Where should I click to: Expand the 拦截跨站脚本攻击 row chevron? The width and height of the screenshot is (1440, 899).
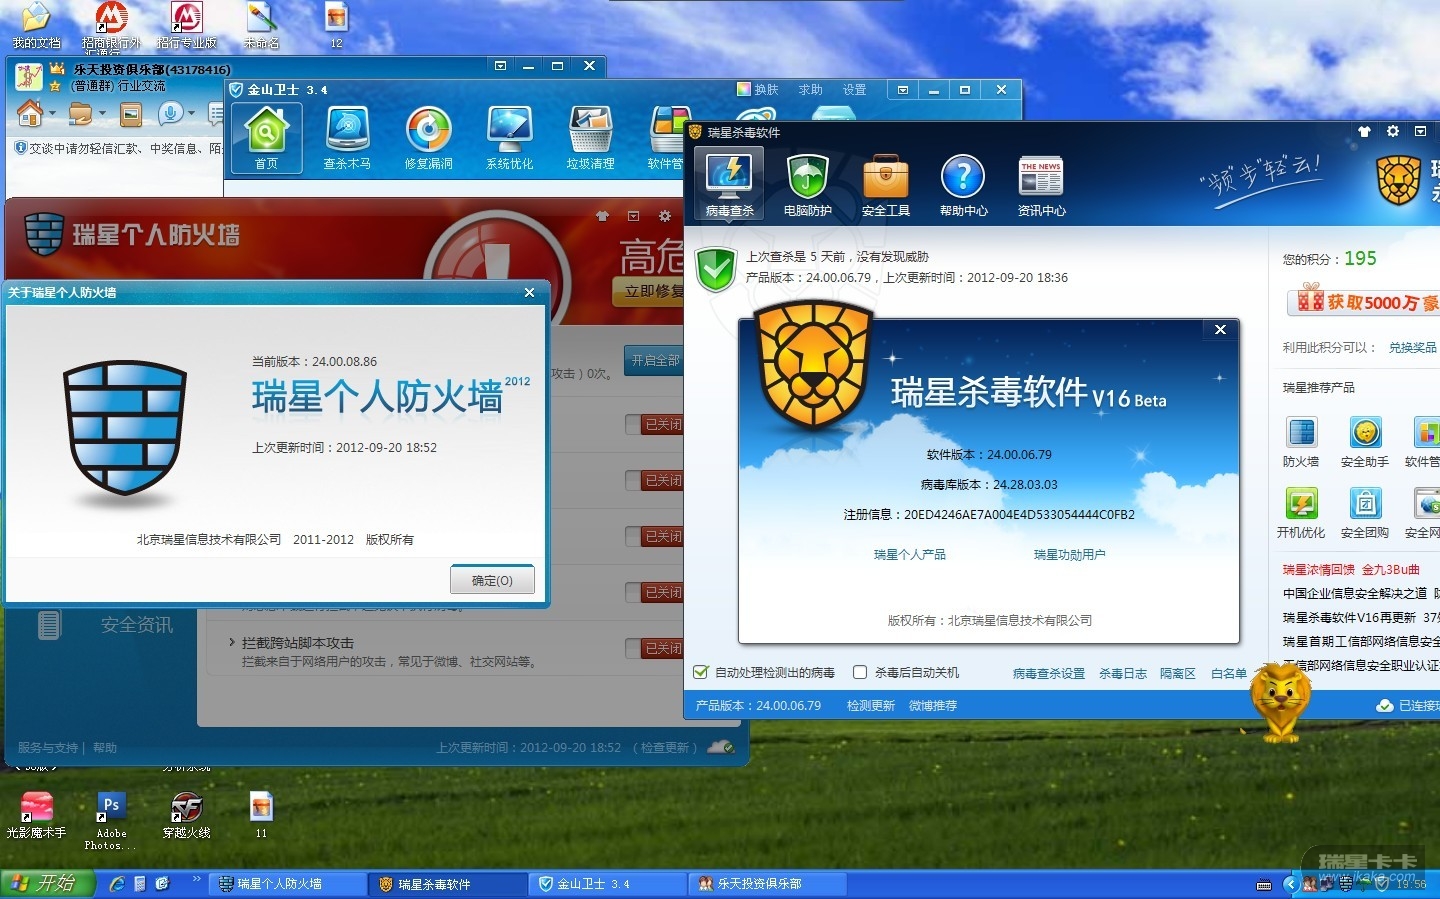click(x=231, y=642)
